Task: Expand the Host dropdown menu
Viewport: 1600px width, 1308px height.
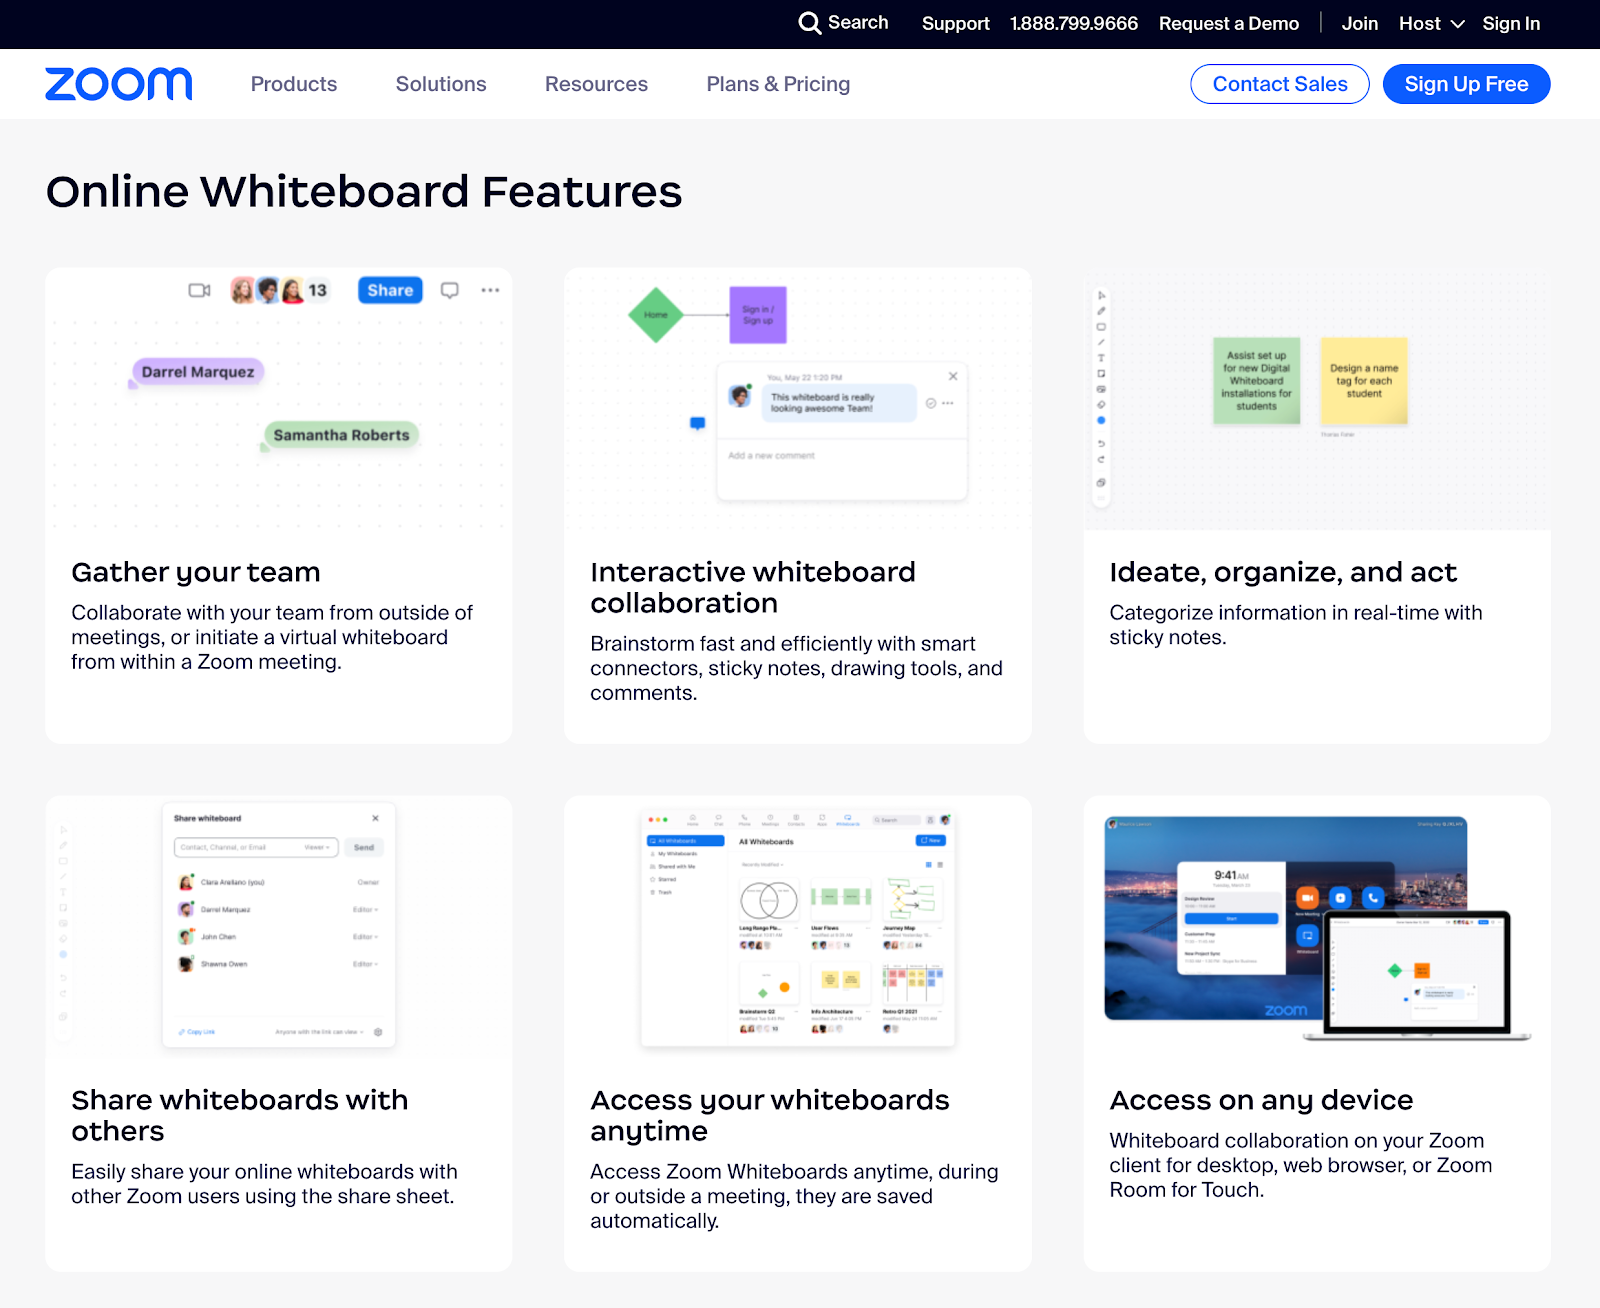Action: coord(1431,23)
